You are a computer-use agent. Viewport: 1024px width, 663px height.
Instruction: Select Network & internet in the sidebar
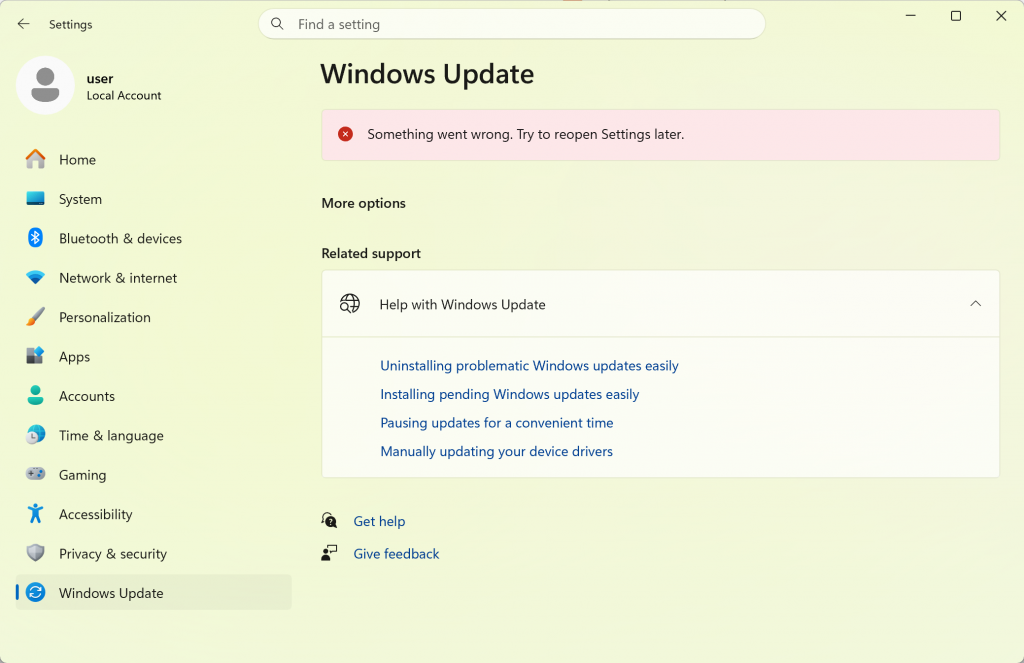(x=153, y=278)
